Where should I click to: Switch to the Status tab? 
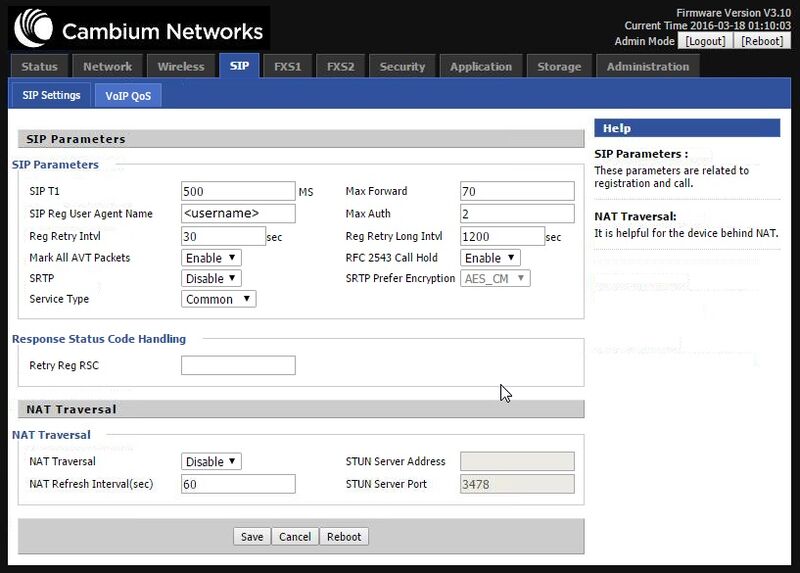tap(40, 67)
